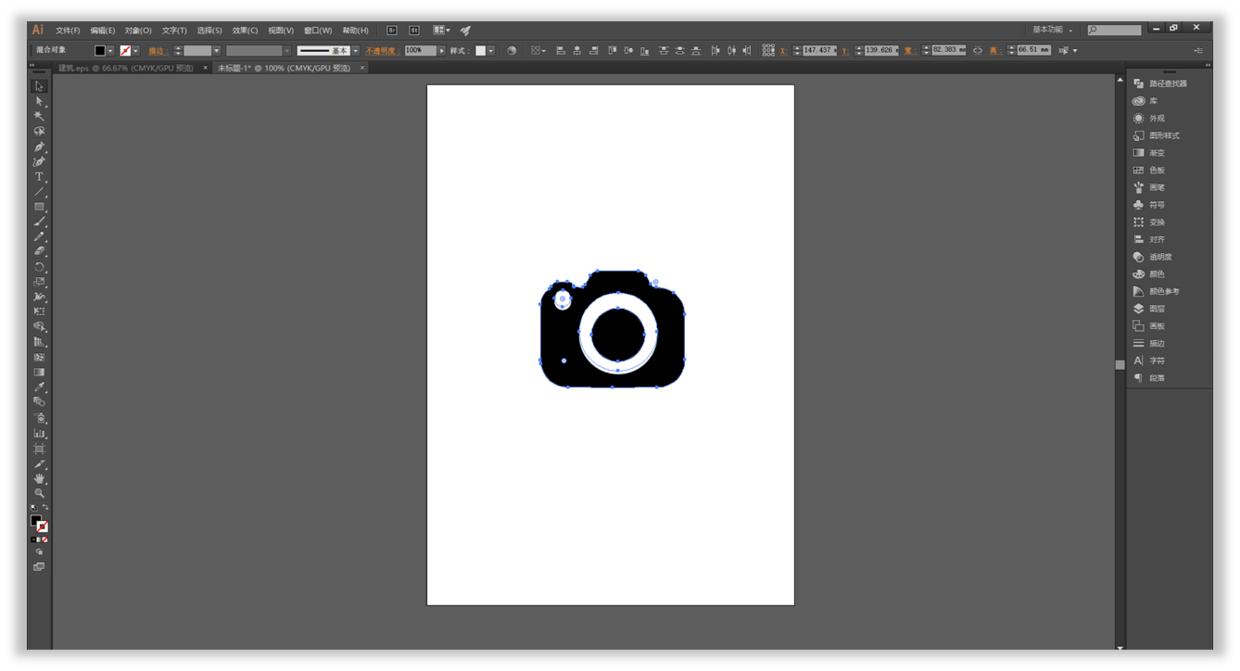
Task: Open the stroke style 基本 dropdown
Action: point(355,50)
